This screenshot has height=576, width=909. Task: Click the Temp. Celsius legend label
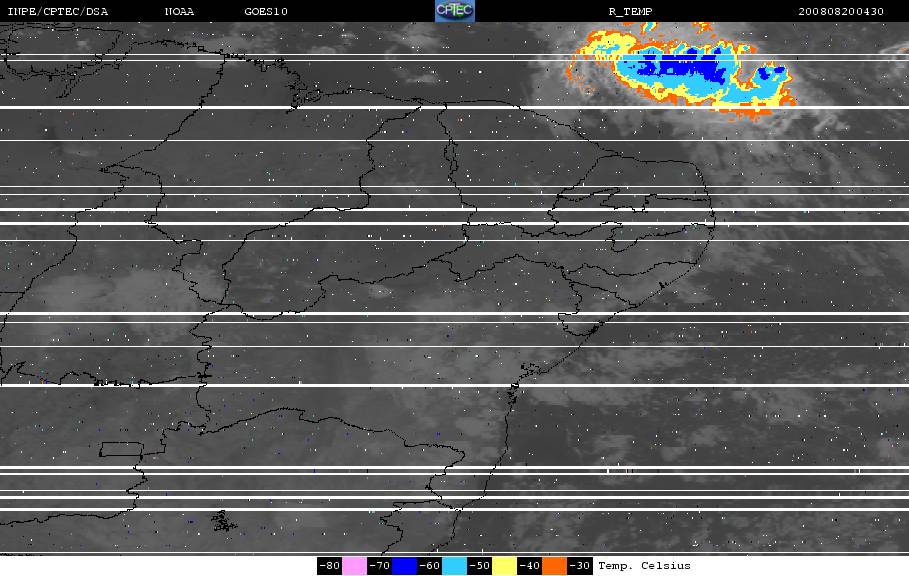tap(645, 566)
